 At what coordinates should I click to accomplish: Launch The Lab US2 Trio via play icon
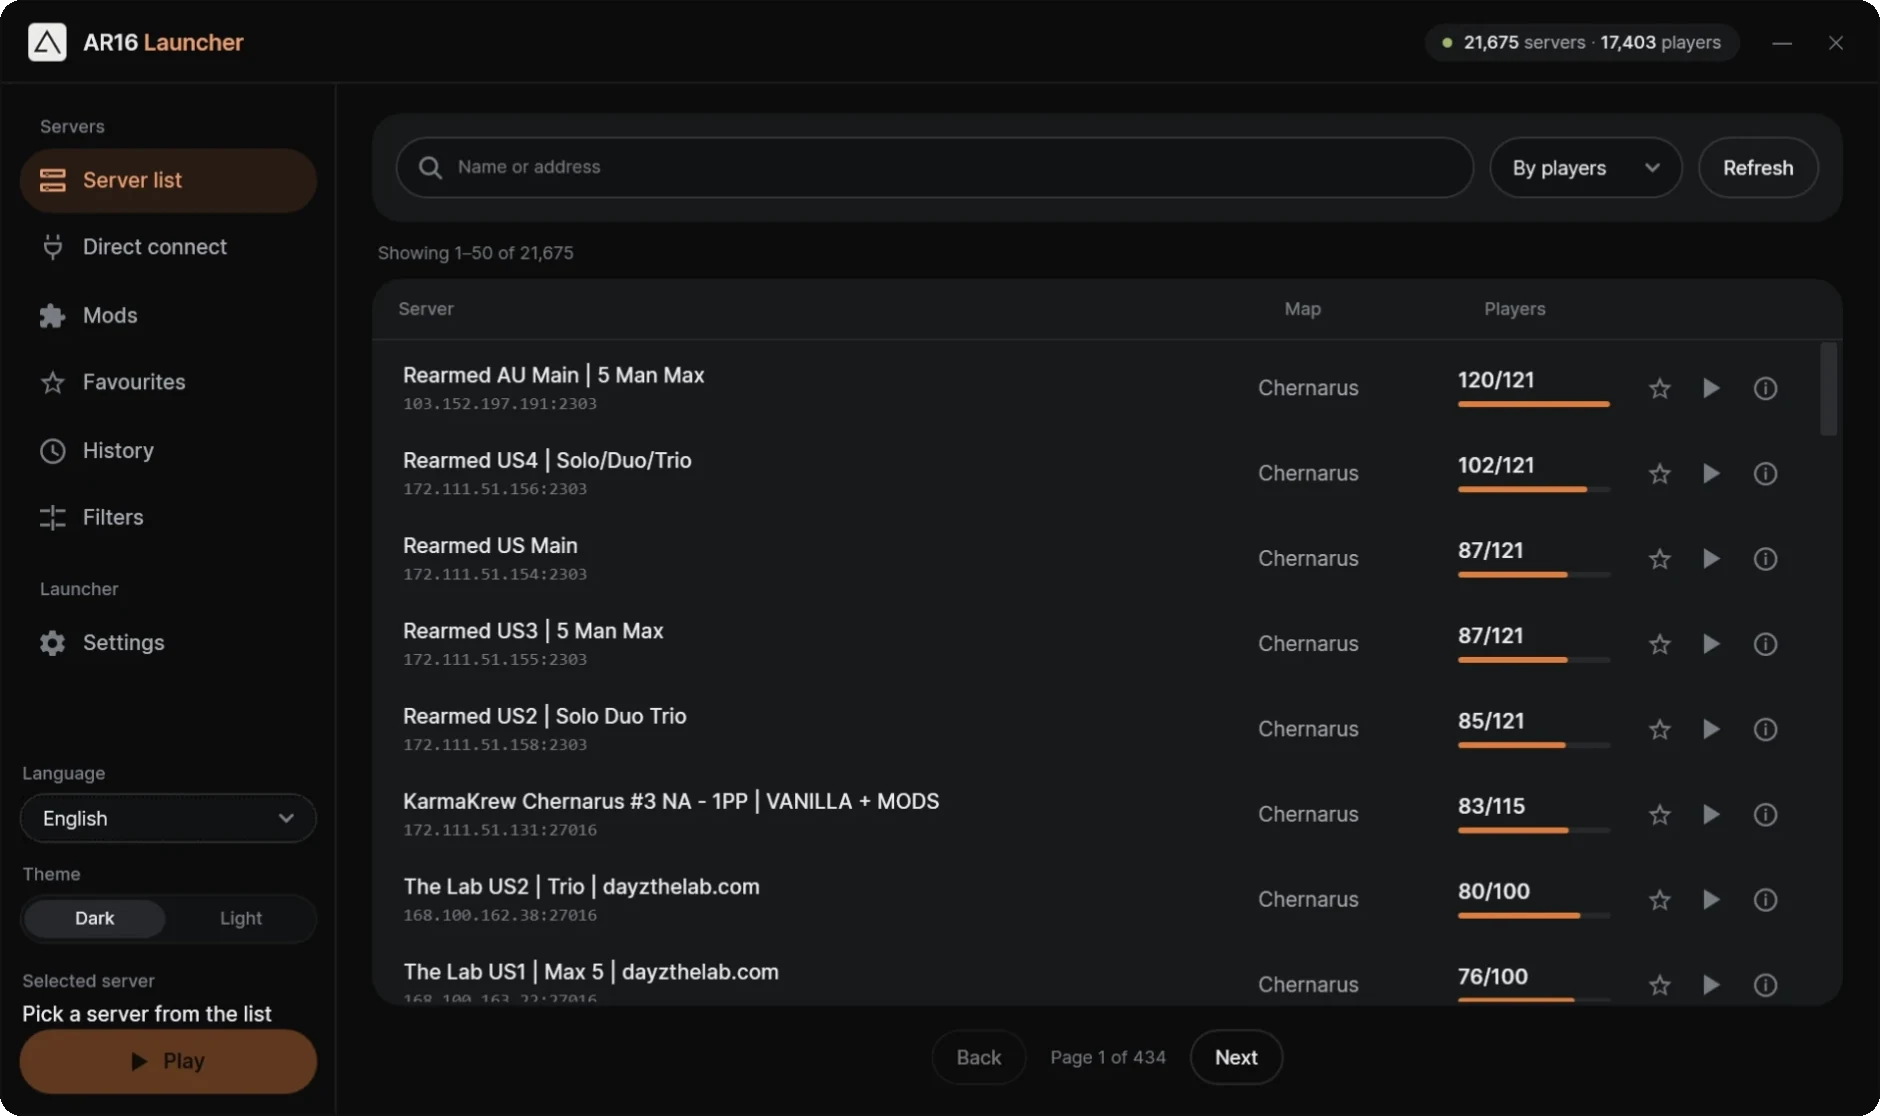[1711, 899]
